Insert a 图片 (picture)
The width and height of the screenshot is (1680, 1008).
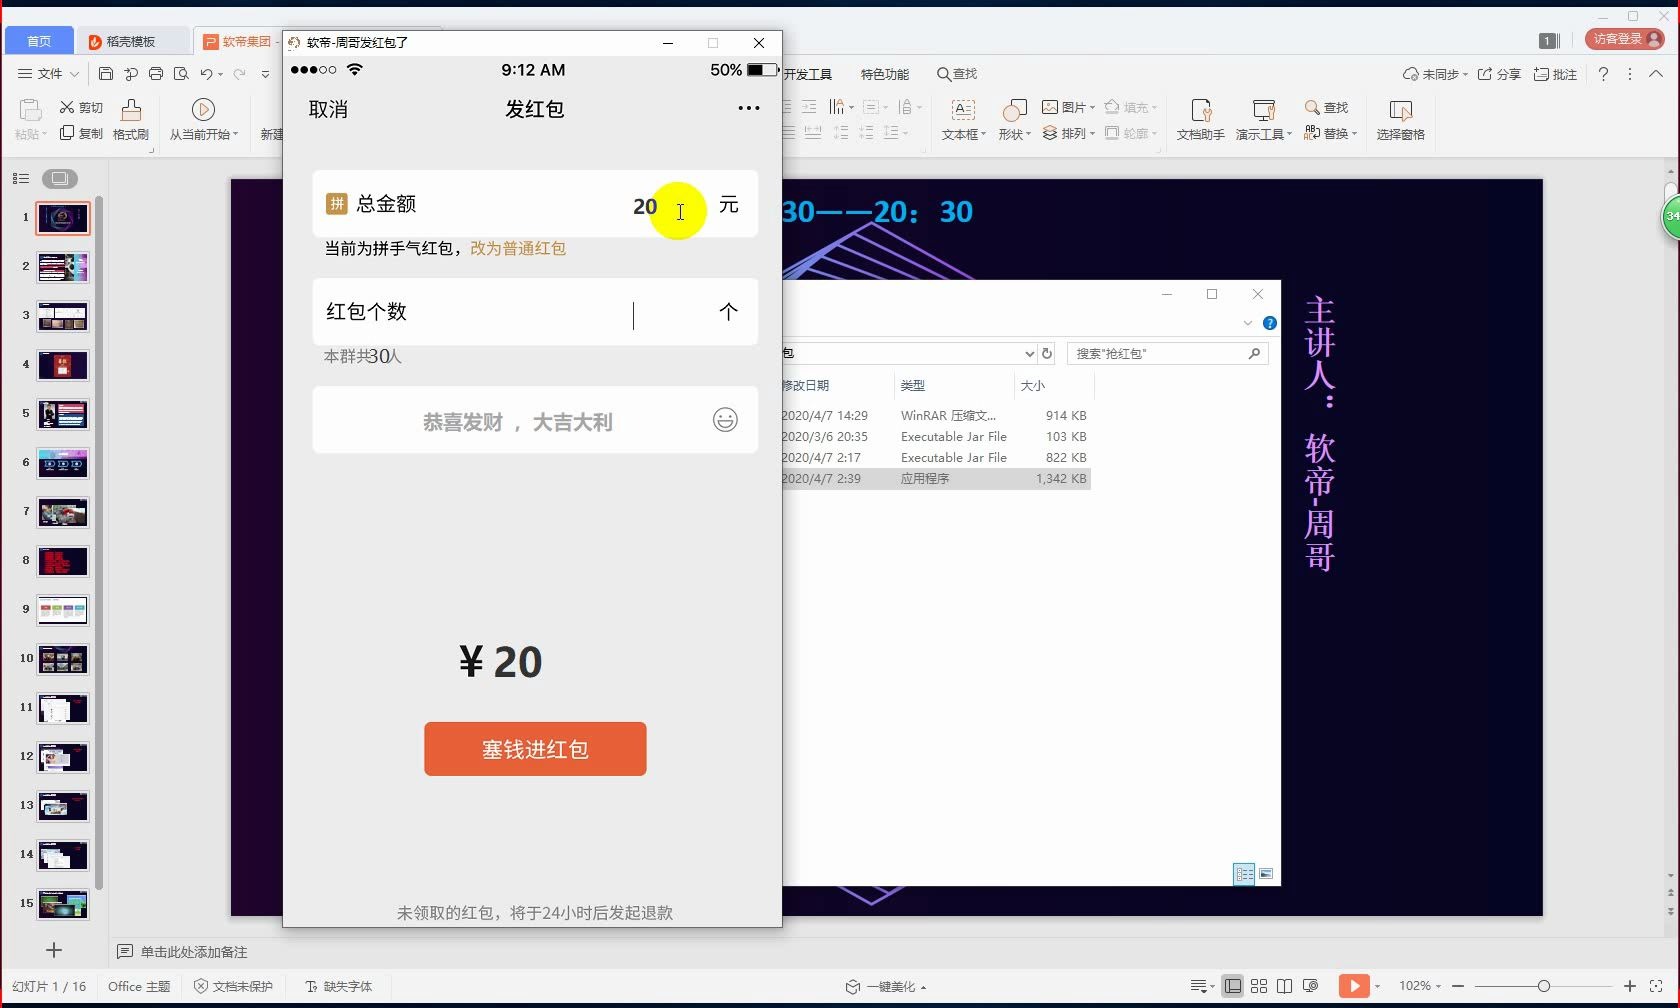(x=1063, y=107)
